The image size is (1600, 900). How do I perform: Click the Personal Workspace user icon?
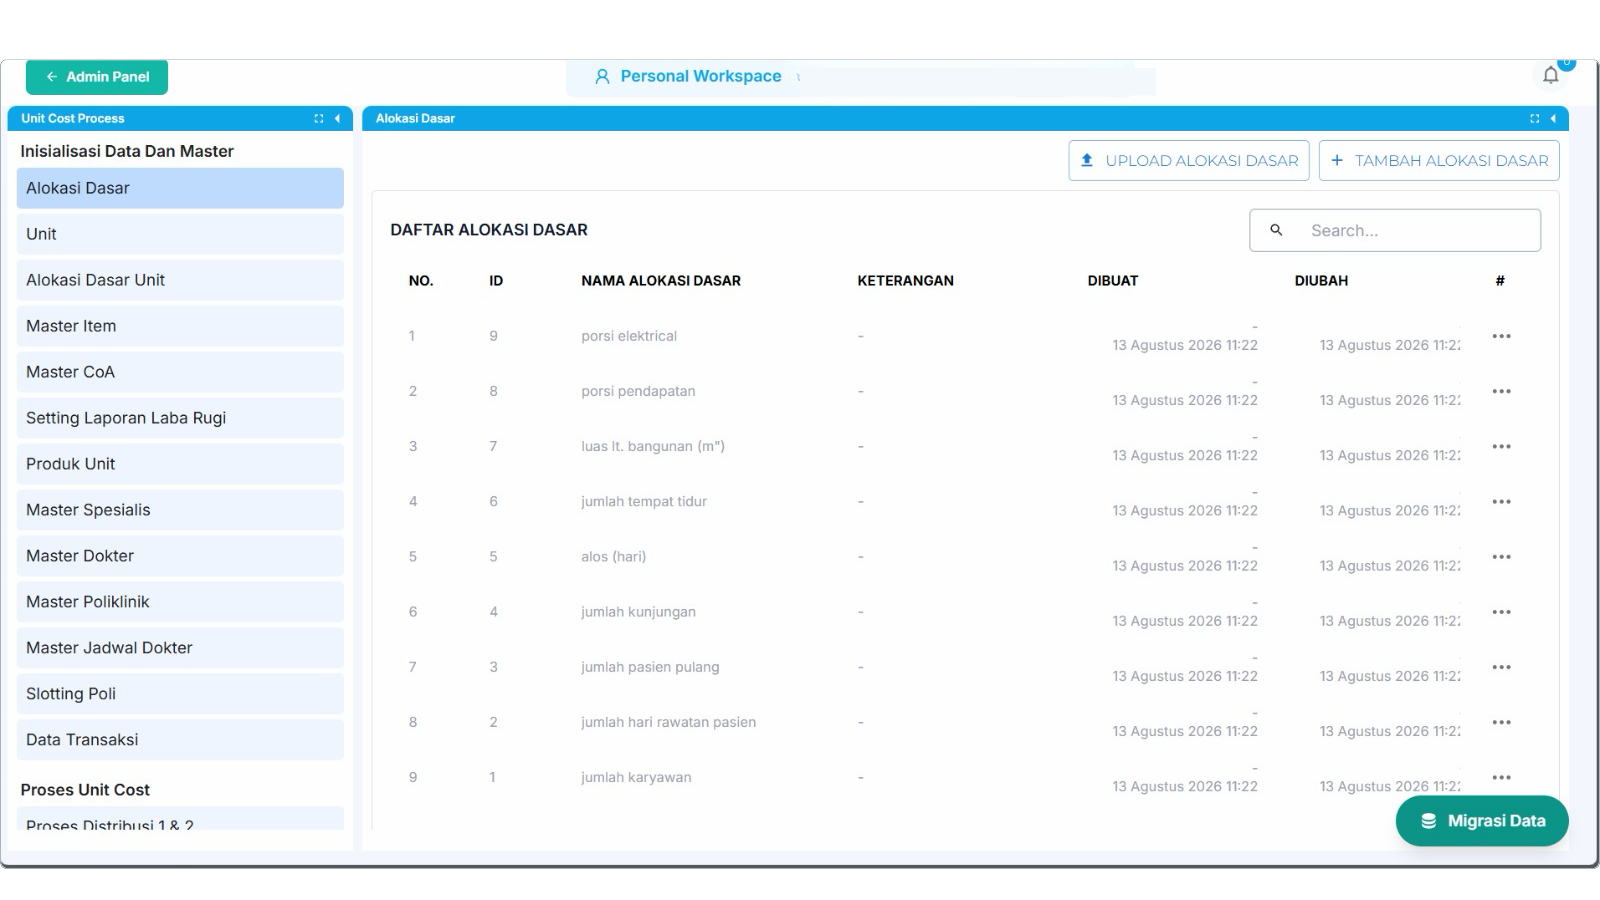click(602, 76)
